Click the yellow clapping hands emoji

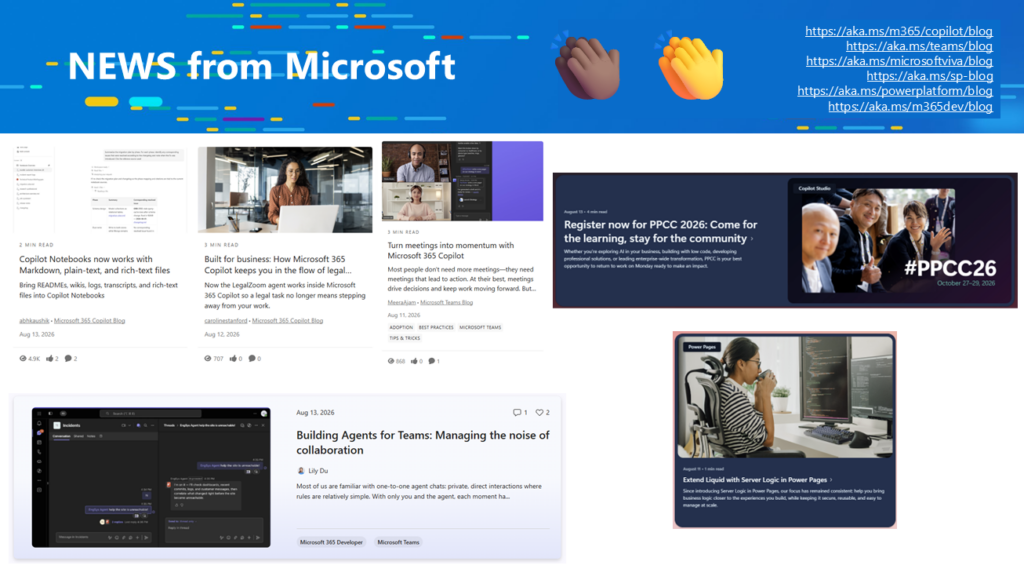click(x=691, y=66)
